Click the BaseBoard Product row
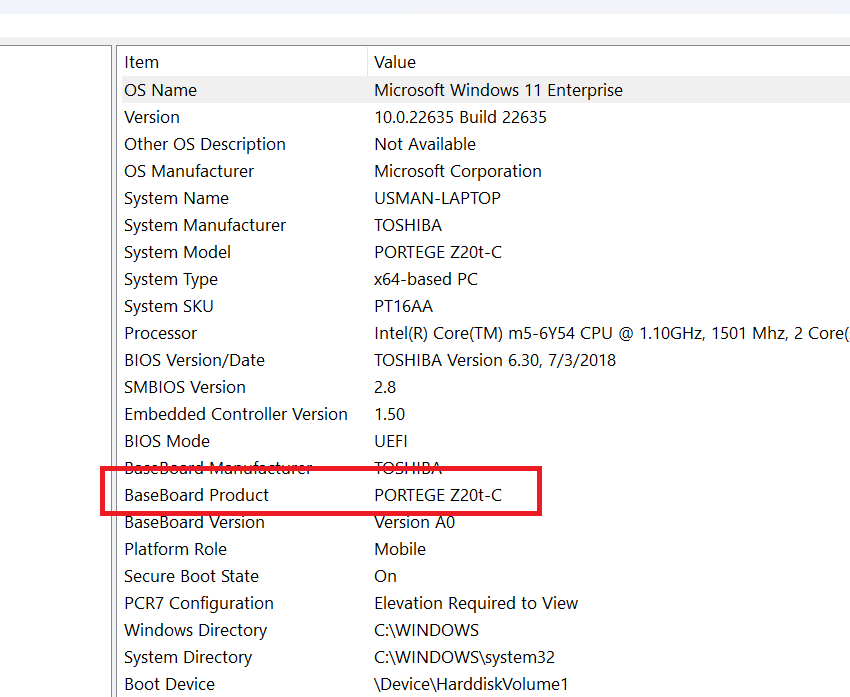The image size is (850, 697). click(196, 495)
